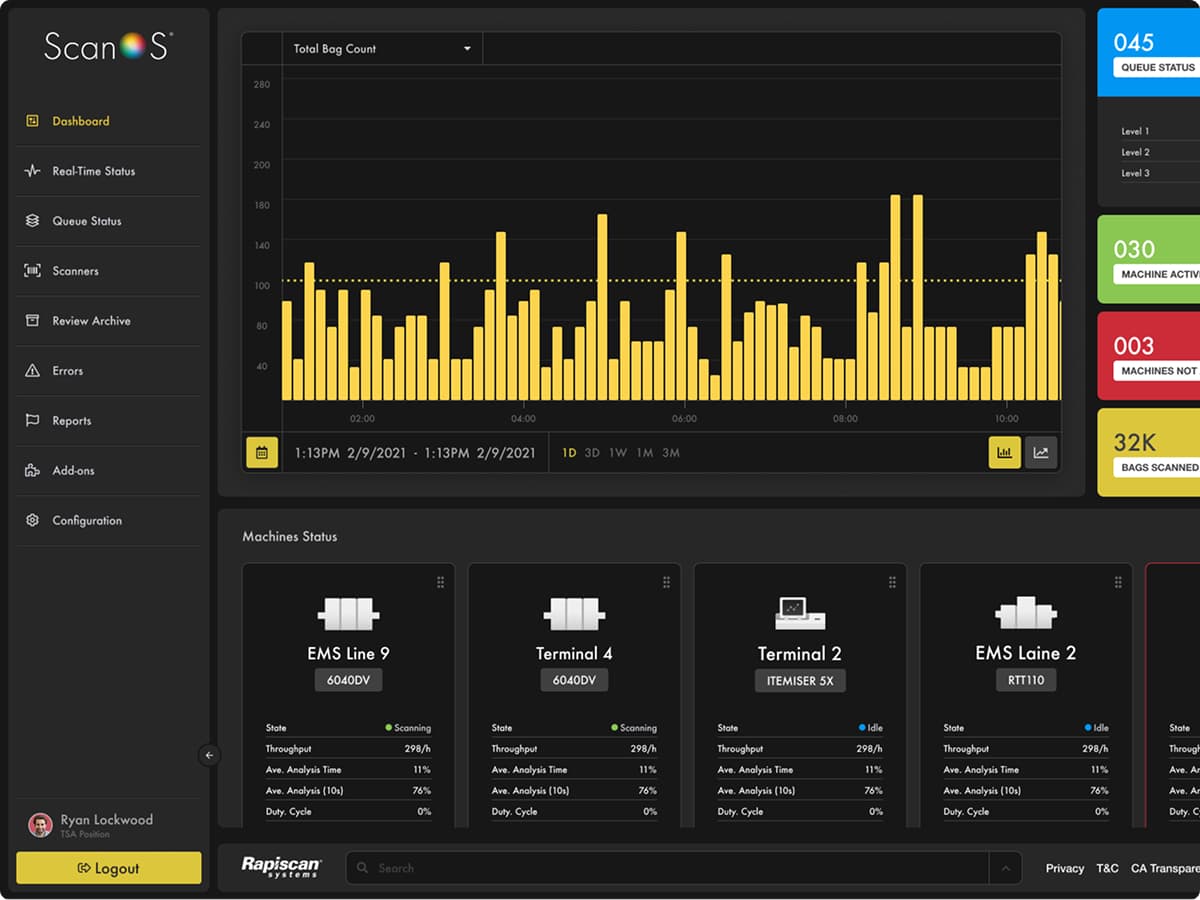The image size is (1200, 900).
Task: Switch chart to line graph view
Action: click(1040, 452)
